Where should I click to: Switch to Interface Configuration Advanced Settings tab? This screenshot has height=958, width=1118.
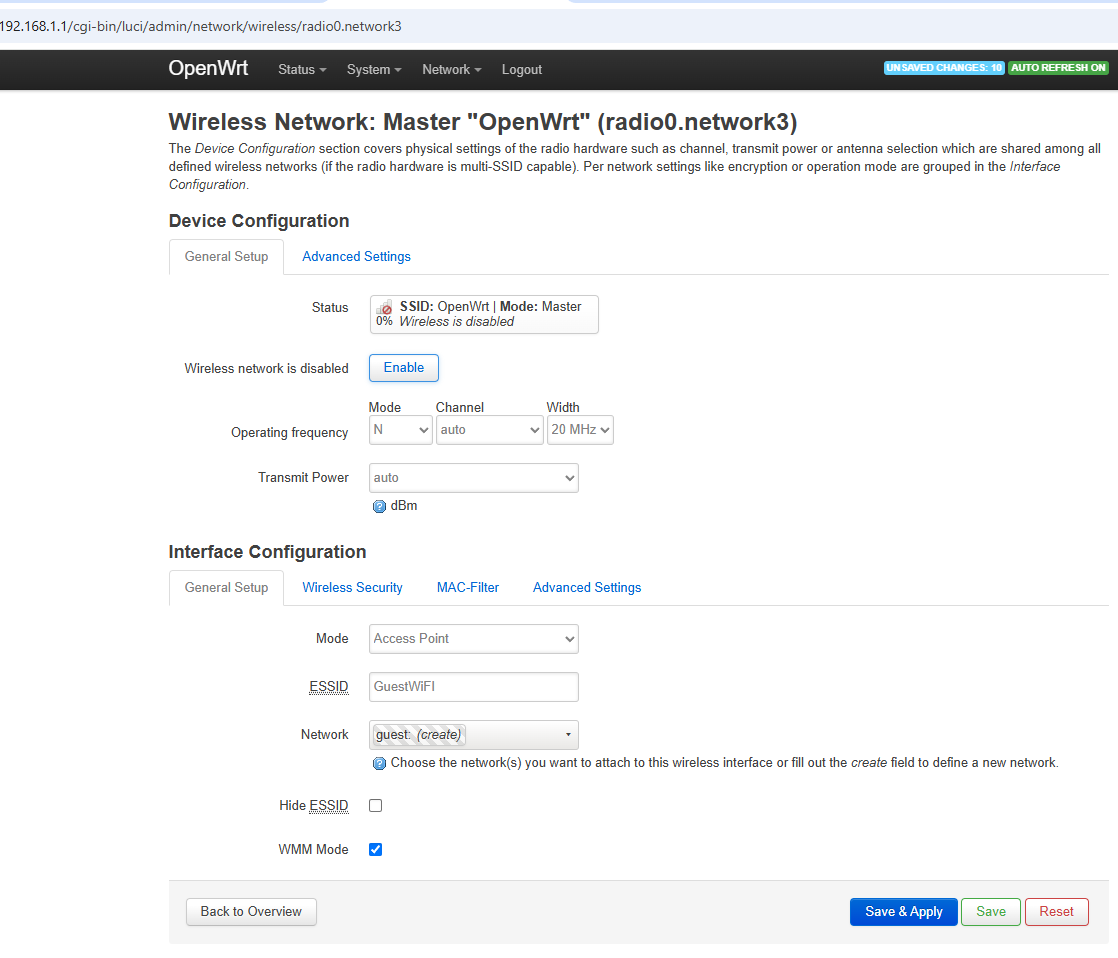point(587,587)
